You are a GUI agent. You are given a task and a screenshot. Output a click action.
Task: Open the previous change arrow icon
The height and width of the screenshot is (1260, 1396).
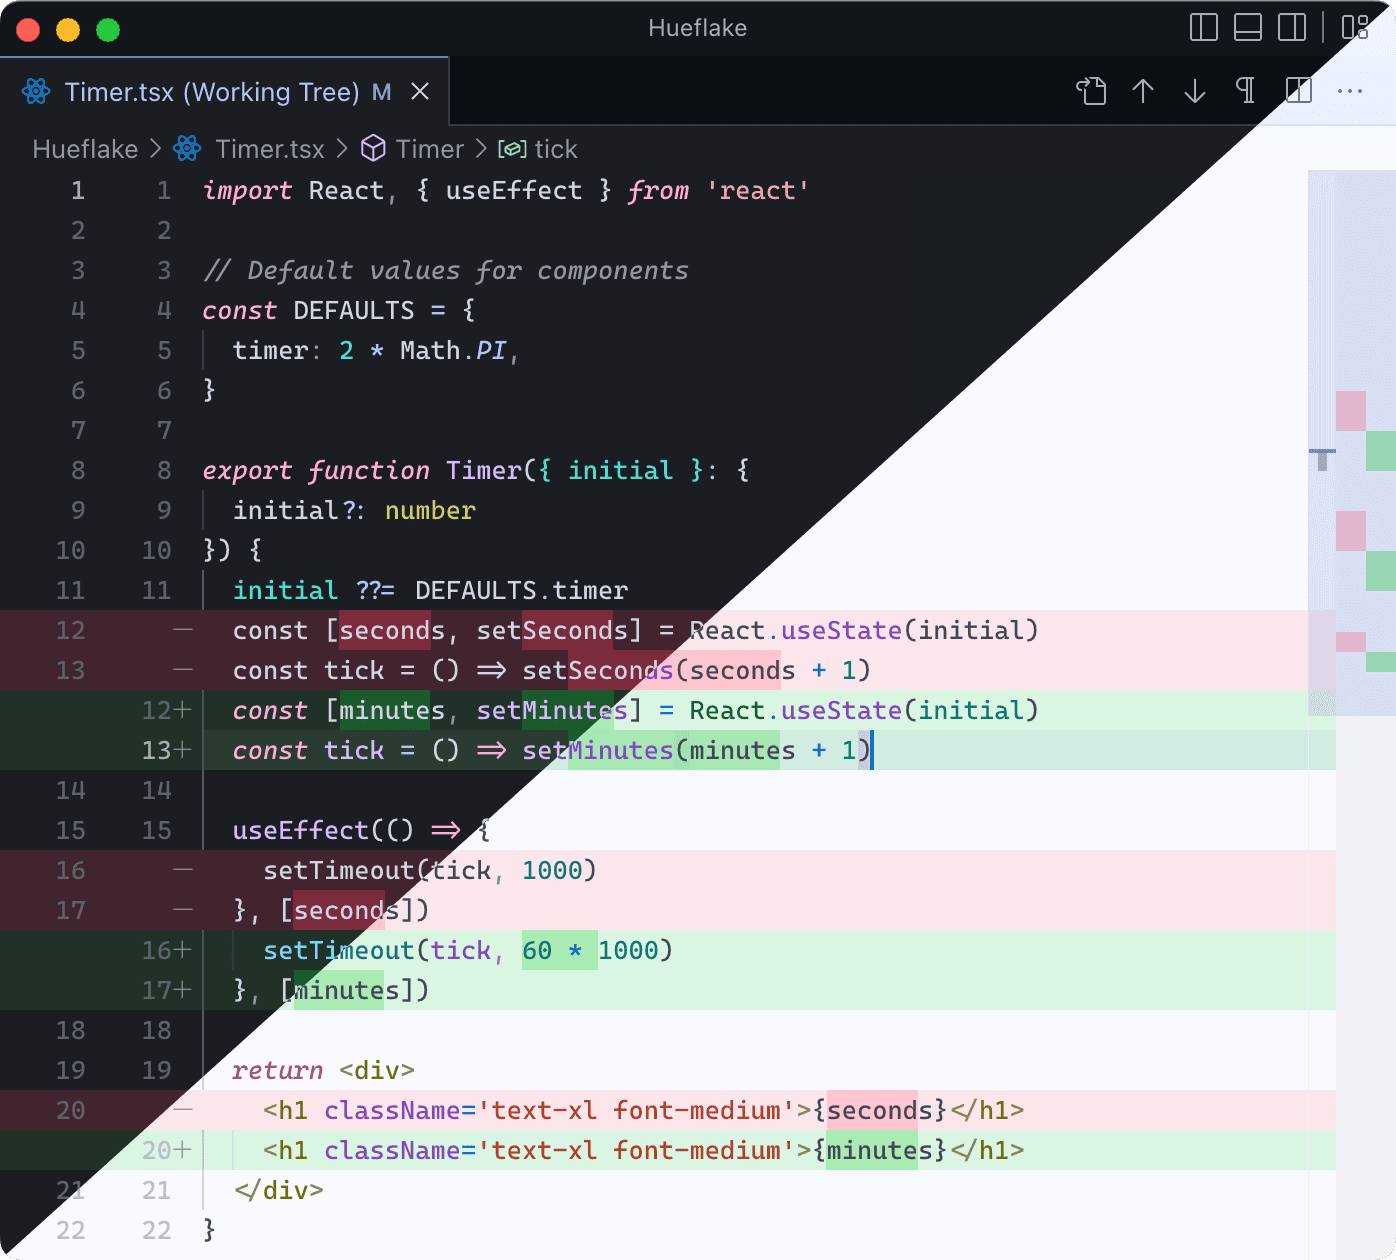click(1143, 91)
